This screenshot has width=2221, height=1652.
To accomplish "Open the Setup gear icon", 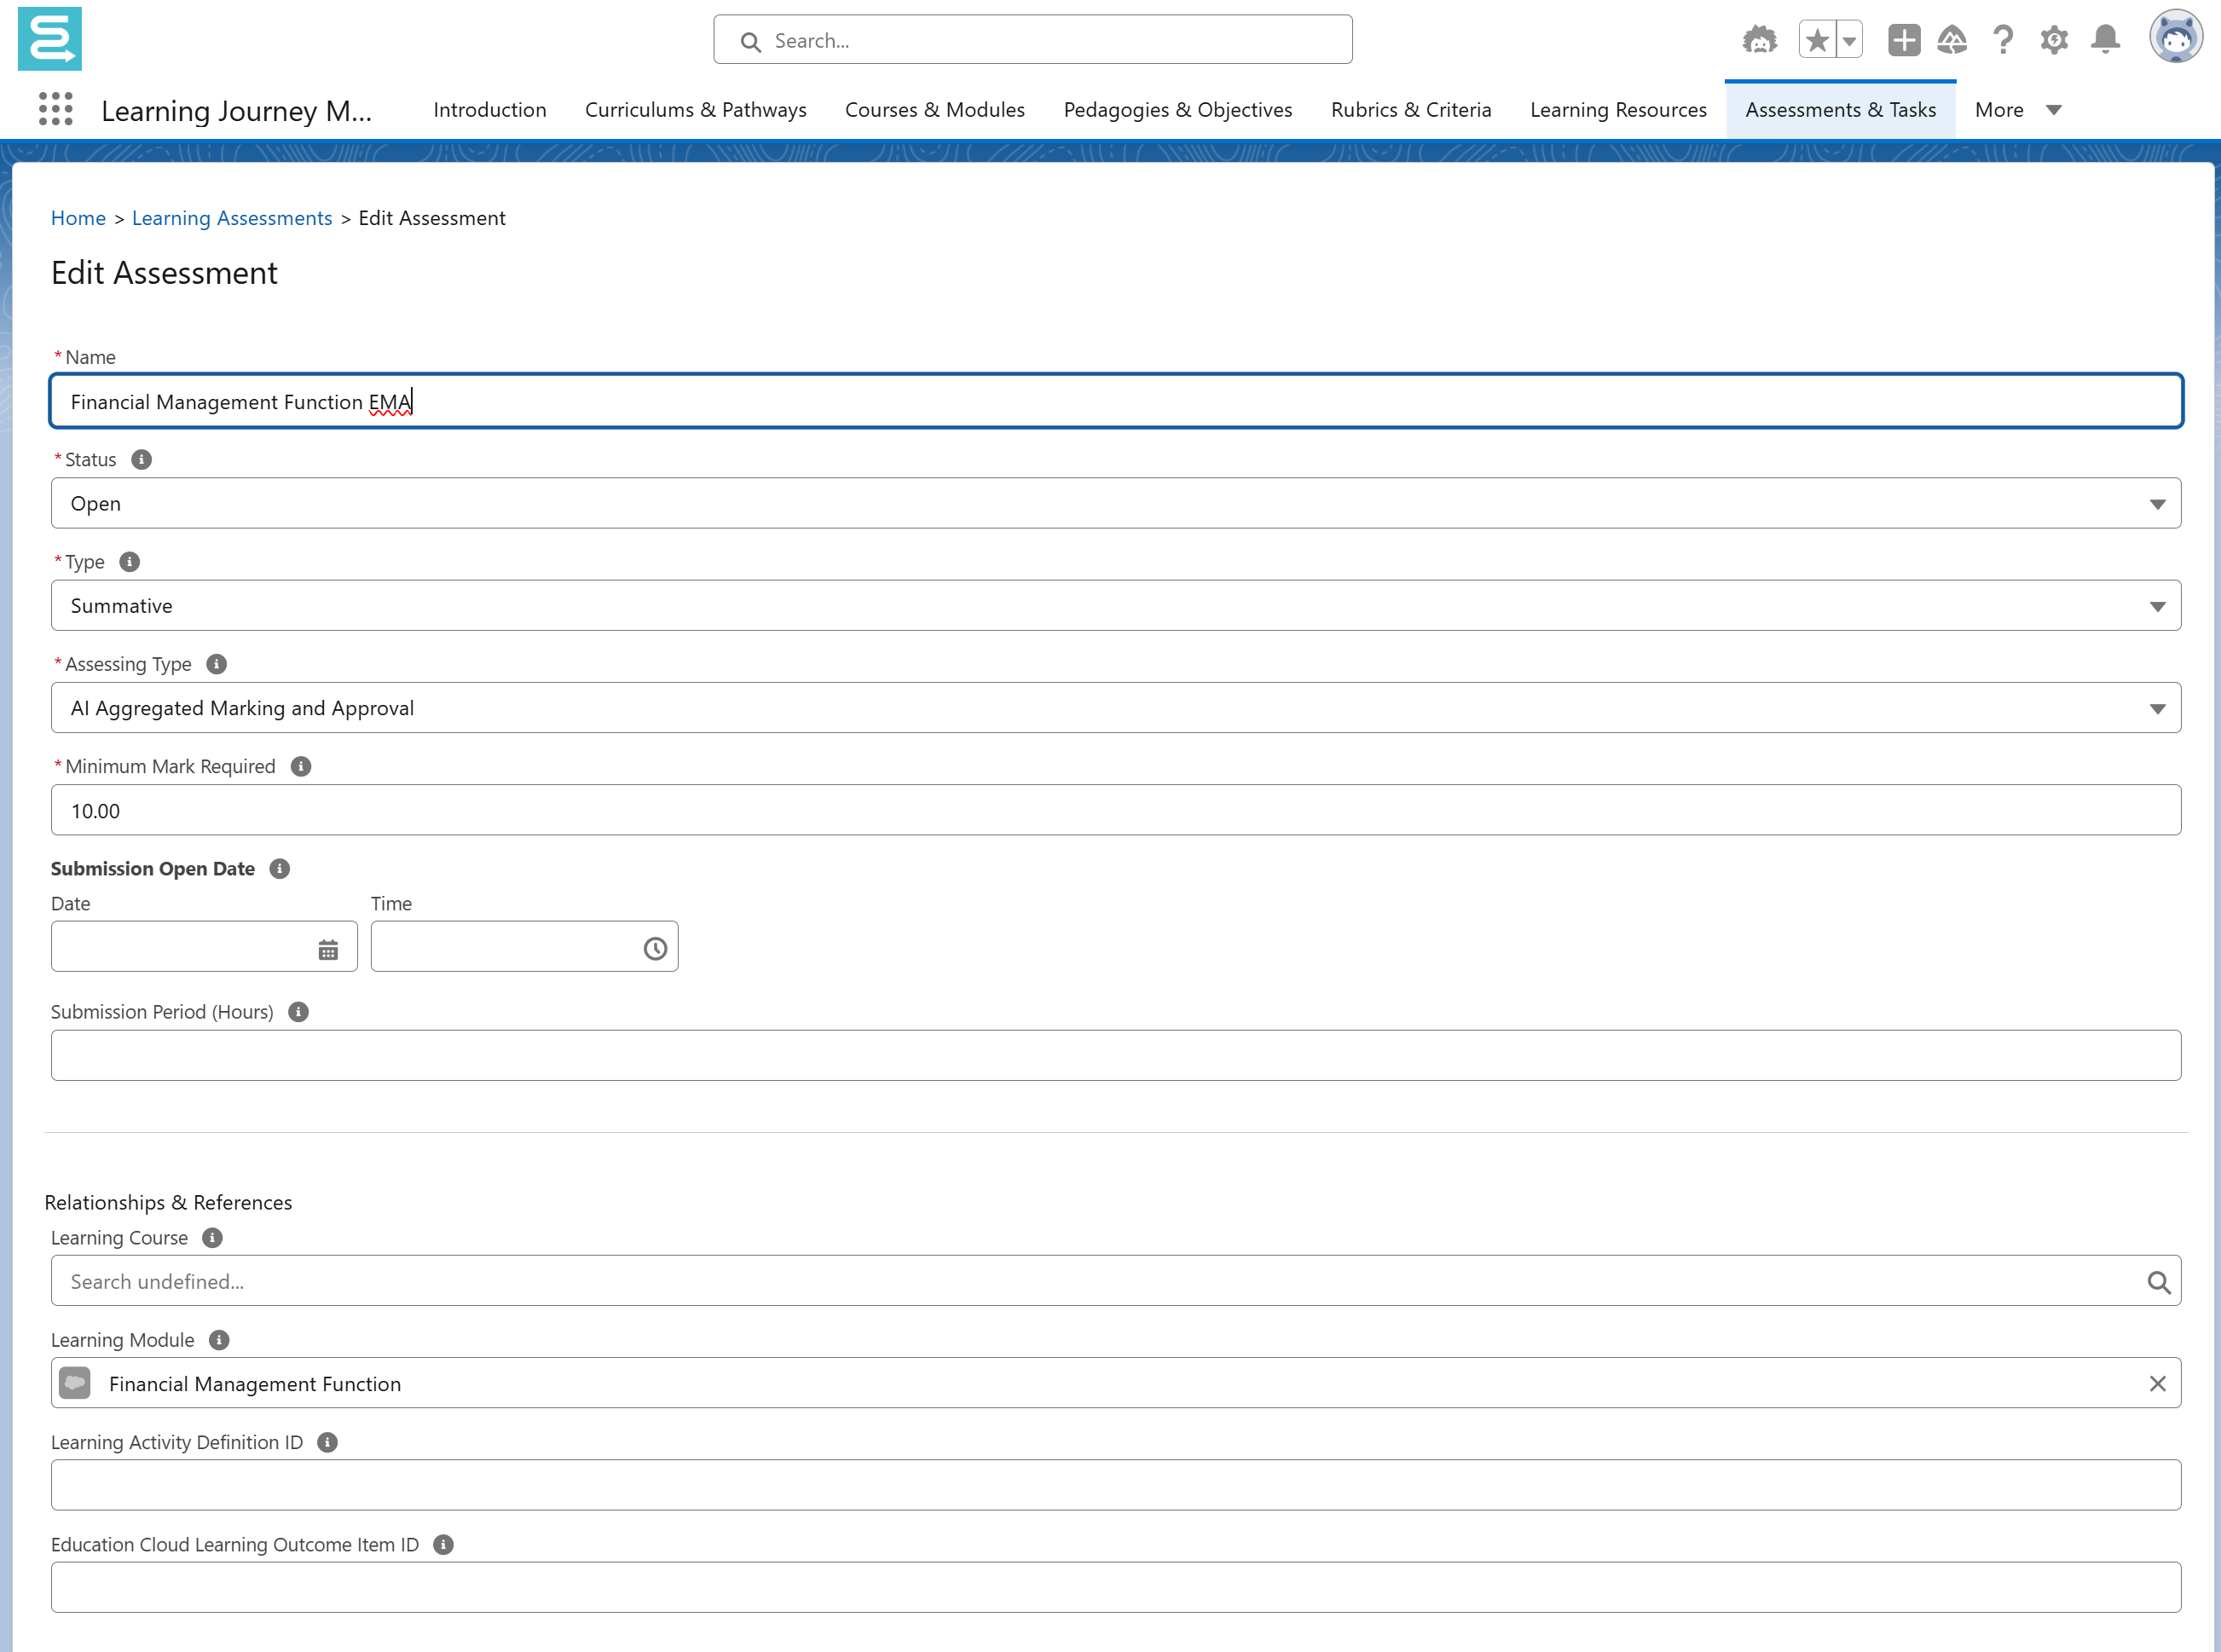I will [x=2054, y=40].
